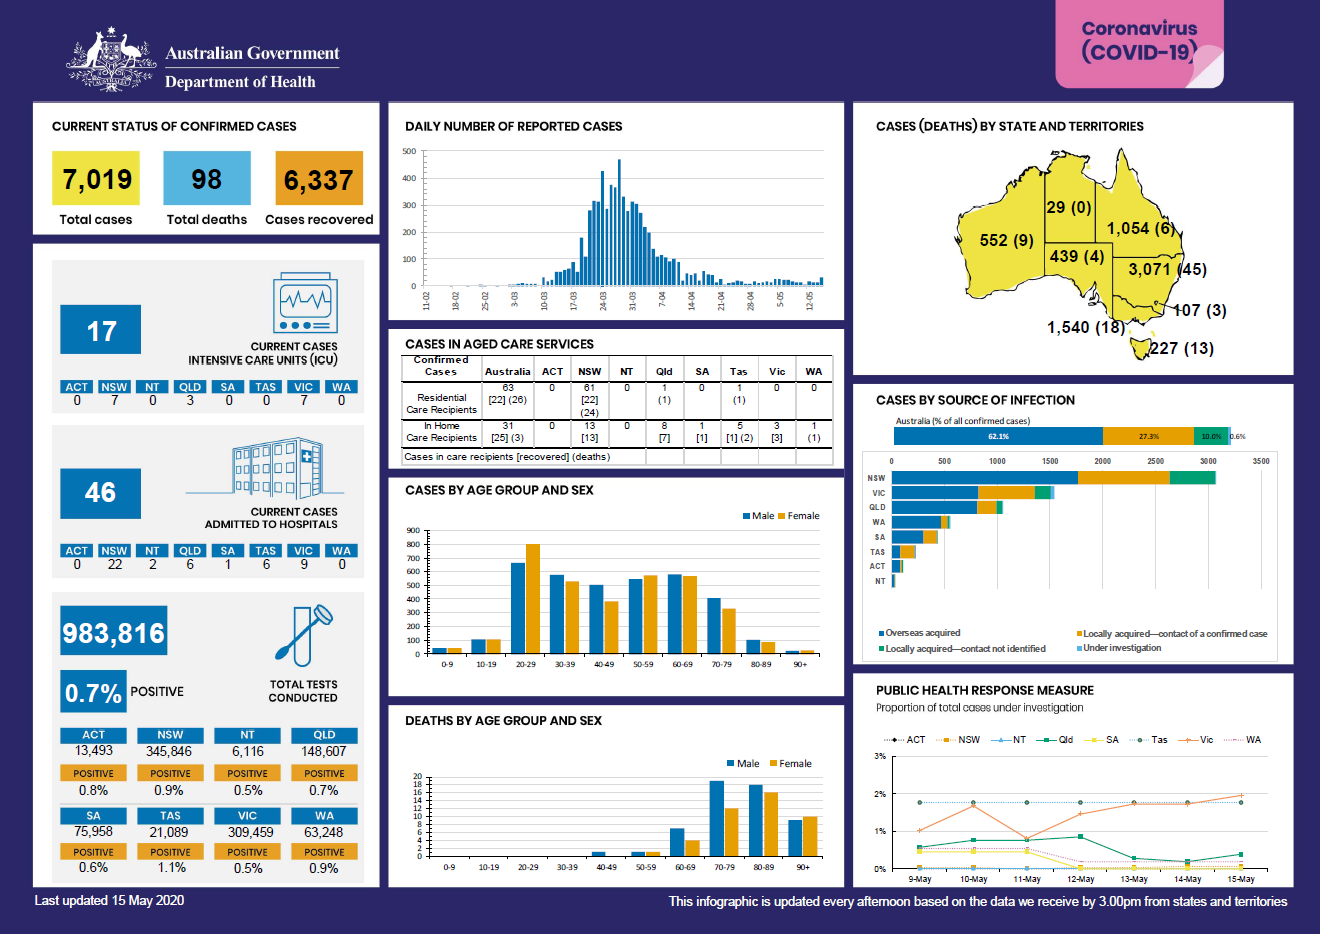Click the Male legend in cases by age chart
The height and width of the screenshot is (934, 1320).
pos(758,516)
